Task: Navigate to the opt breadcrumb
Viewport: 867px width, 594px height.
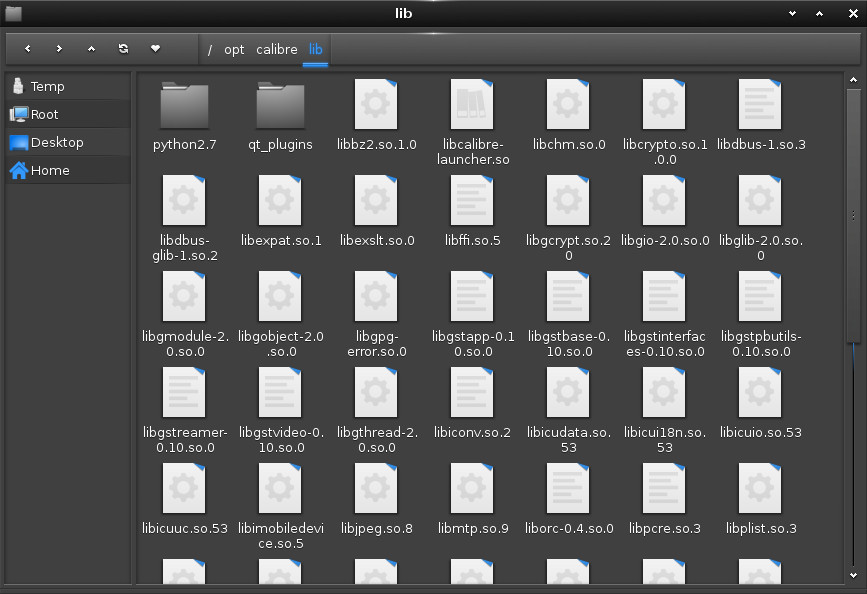Action: [234, 49]
